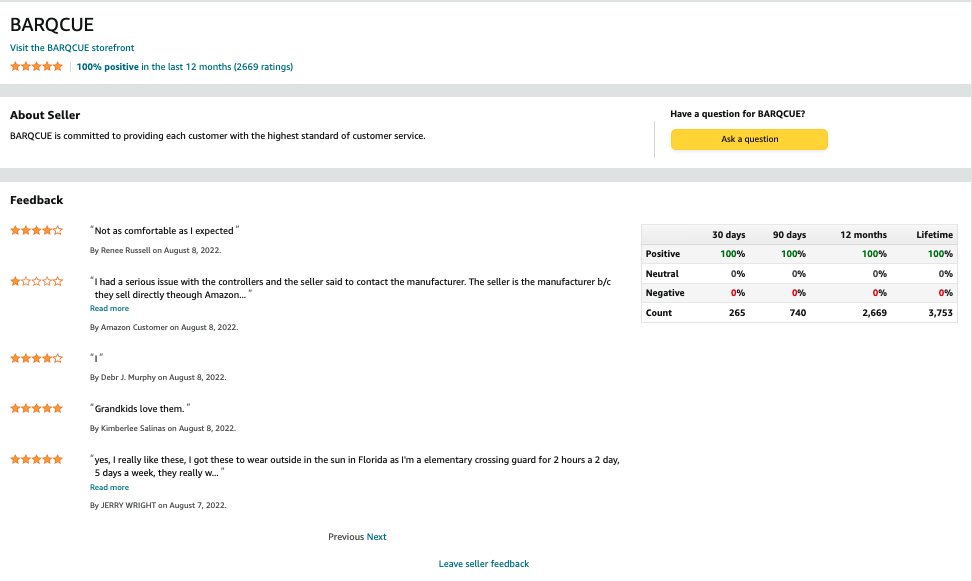The height and width of the screenshot is (581, 972).
Task: Click one-star rating on controllers issue review
Action: tap(37, 281)
